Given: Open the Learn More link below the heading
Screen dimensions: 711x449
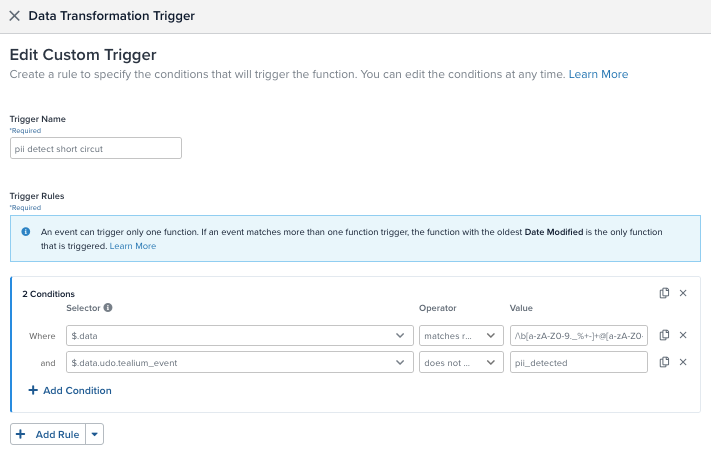Looking at the screenshot, I should point(598,75).
